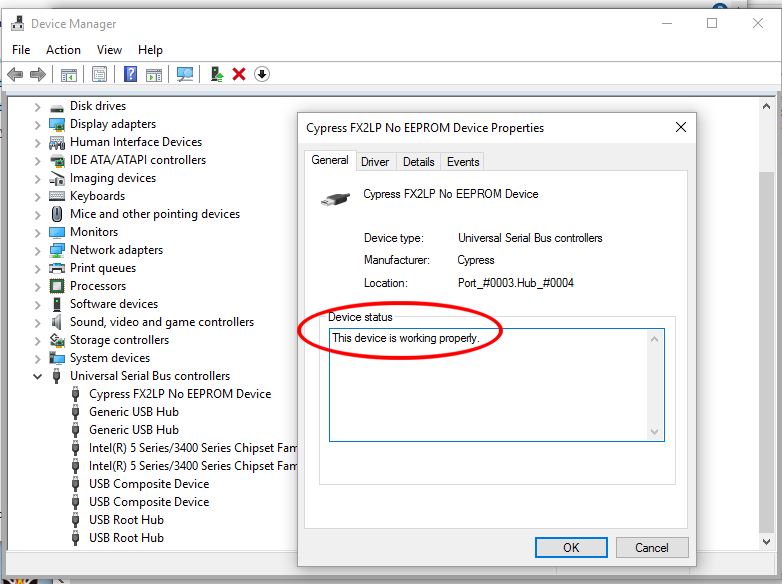Image resolution: width=782 pixels, height=584 pixels.
Task: Expand the Keyboards tree node
Action: 37,196
